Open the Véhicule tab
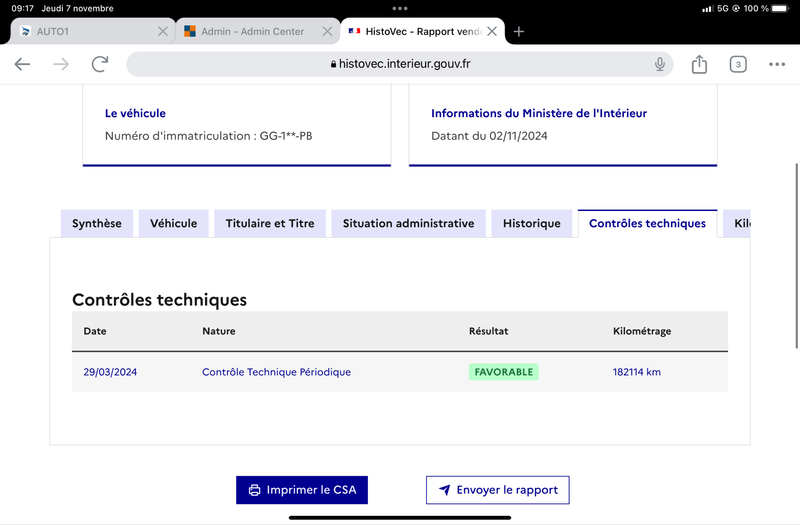Viewport: 800px width, 525px height. pos(173,223)
